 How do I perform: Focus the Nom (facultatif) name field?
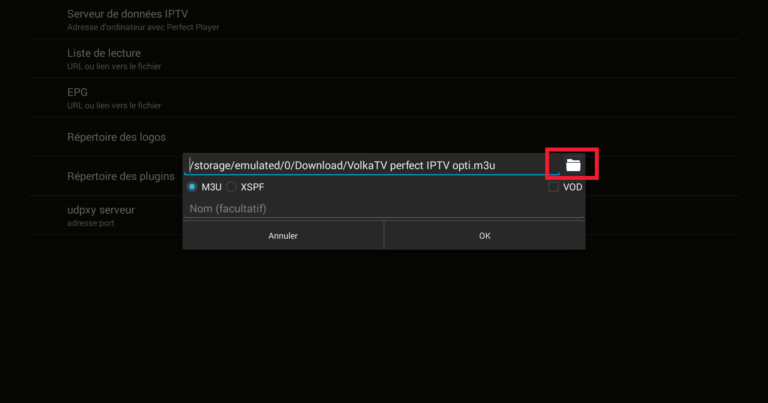(x=384, y=209)
